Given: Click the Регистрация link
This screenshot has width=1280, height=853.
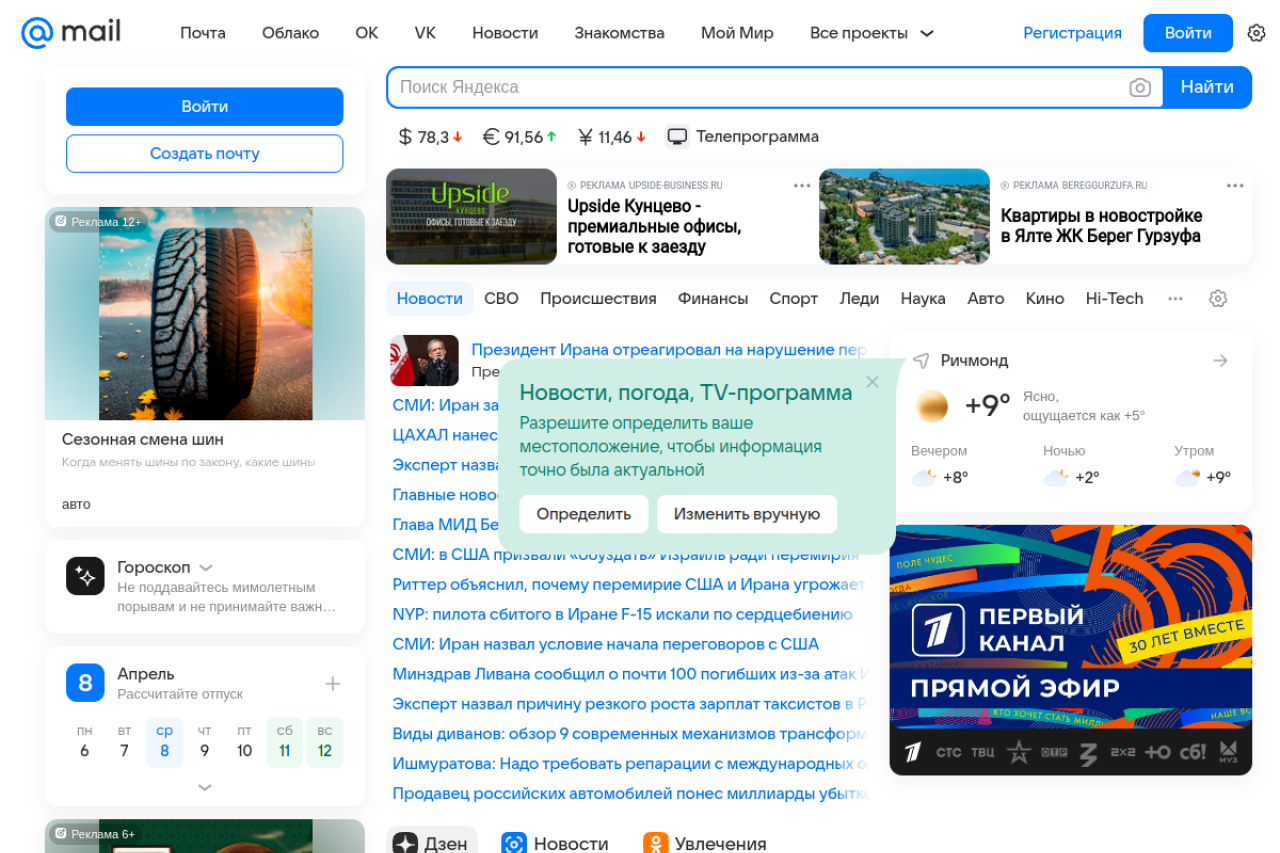Looking at the screenshot, I should pos(1072,33).
